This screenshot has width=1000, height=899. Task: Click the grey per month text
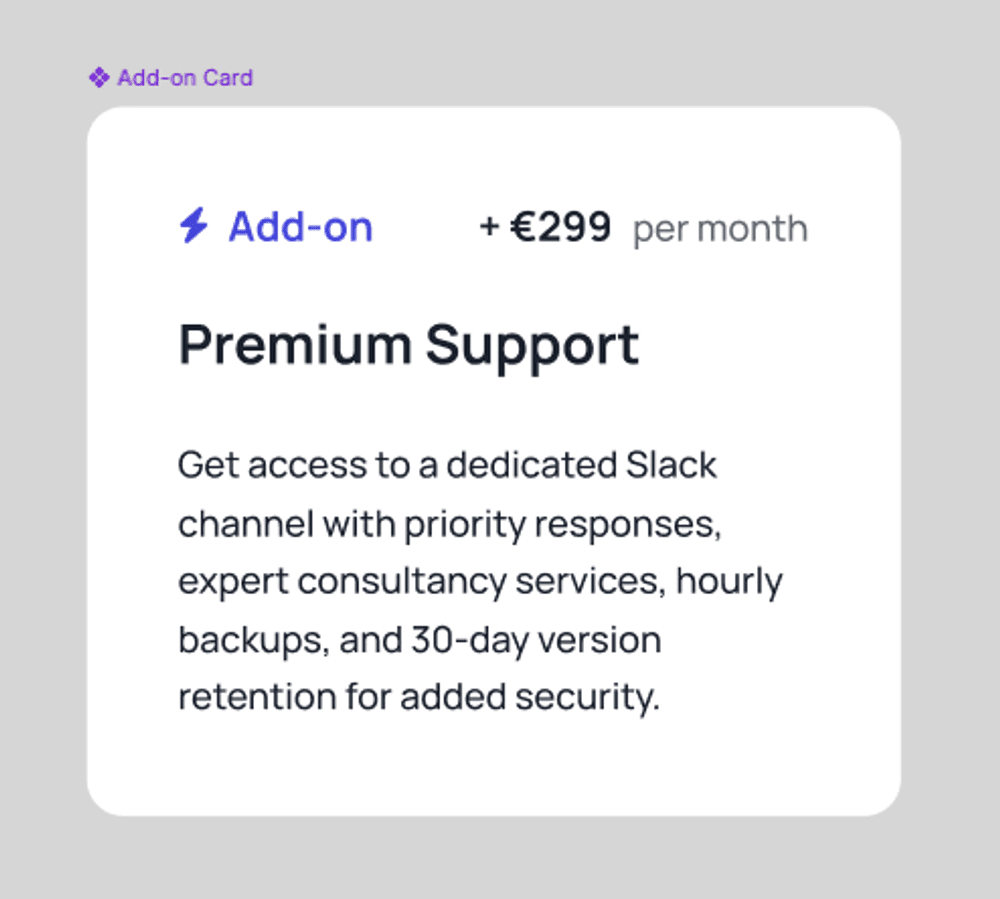click(720, 229)
